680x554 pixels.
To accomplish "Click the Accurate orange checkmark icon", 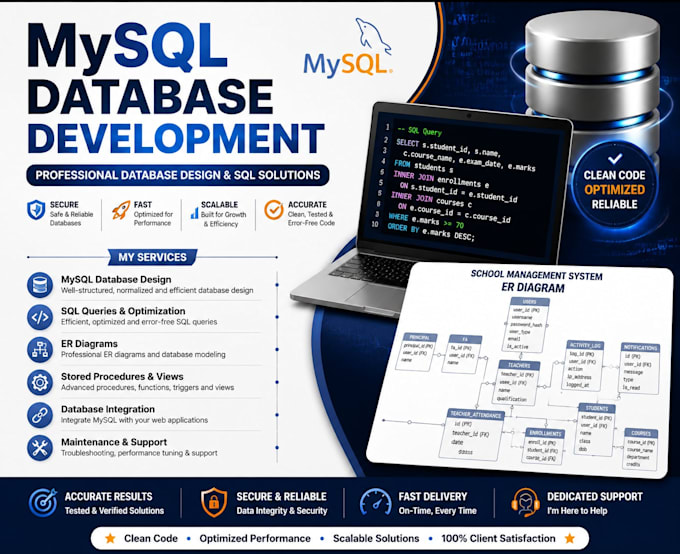I will click(x=274, y=210).
